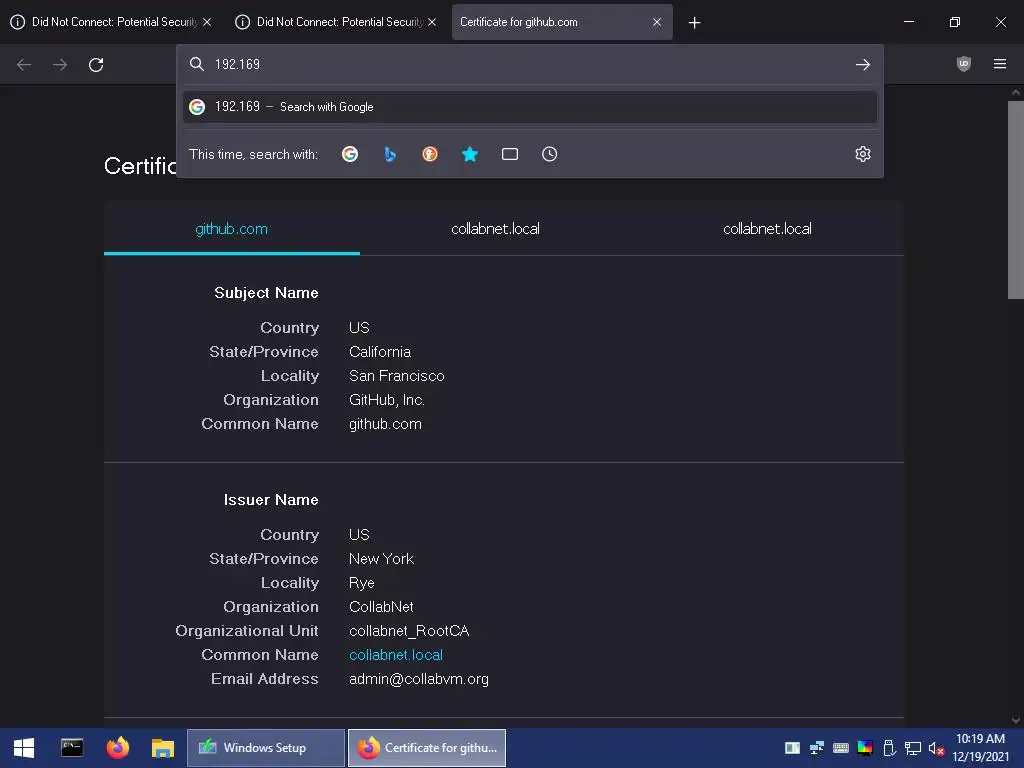1024x768 pixels.
Task: Open the collabnet.local issuer Common Name link
Action: [x=396, y=655]
